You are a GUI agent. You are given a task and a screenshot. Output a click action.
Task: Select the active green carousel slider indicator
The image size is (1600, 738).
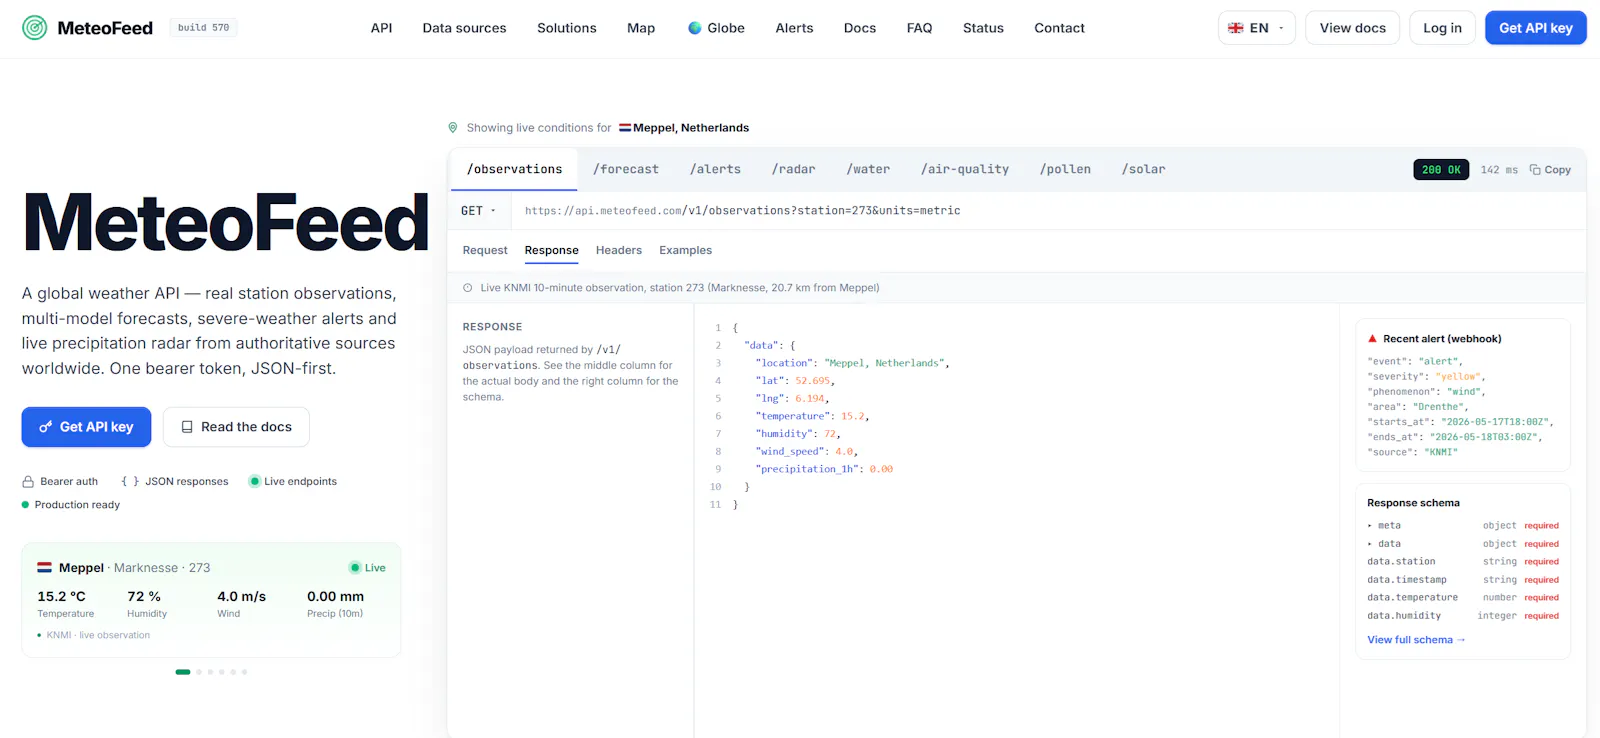pyautogui.click(x=183, y=672)
